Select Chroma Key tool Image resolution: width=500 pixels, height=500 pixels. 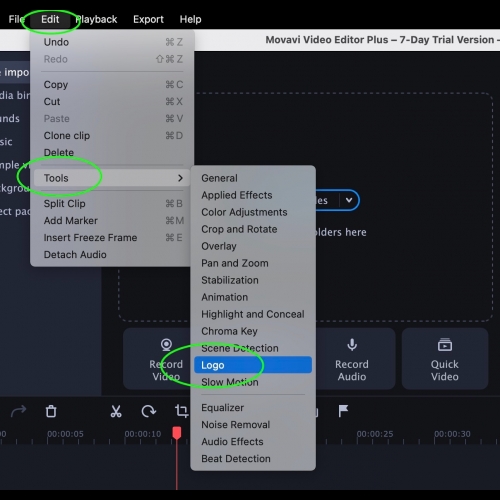253,331
